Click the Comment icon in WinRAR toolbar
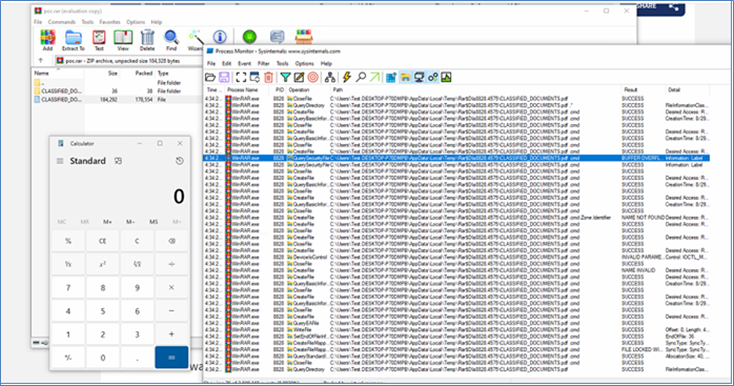 277,36
